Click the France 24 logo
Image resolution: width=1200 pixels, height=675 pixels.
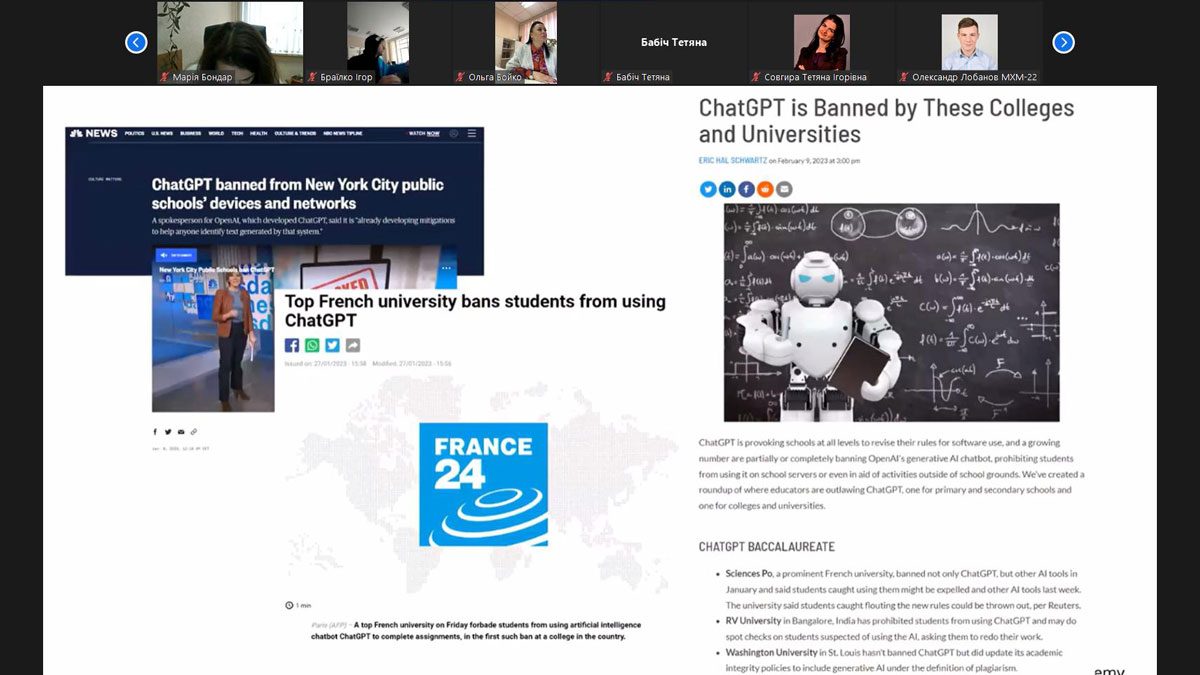point(483,484)
